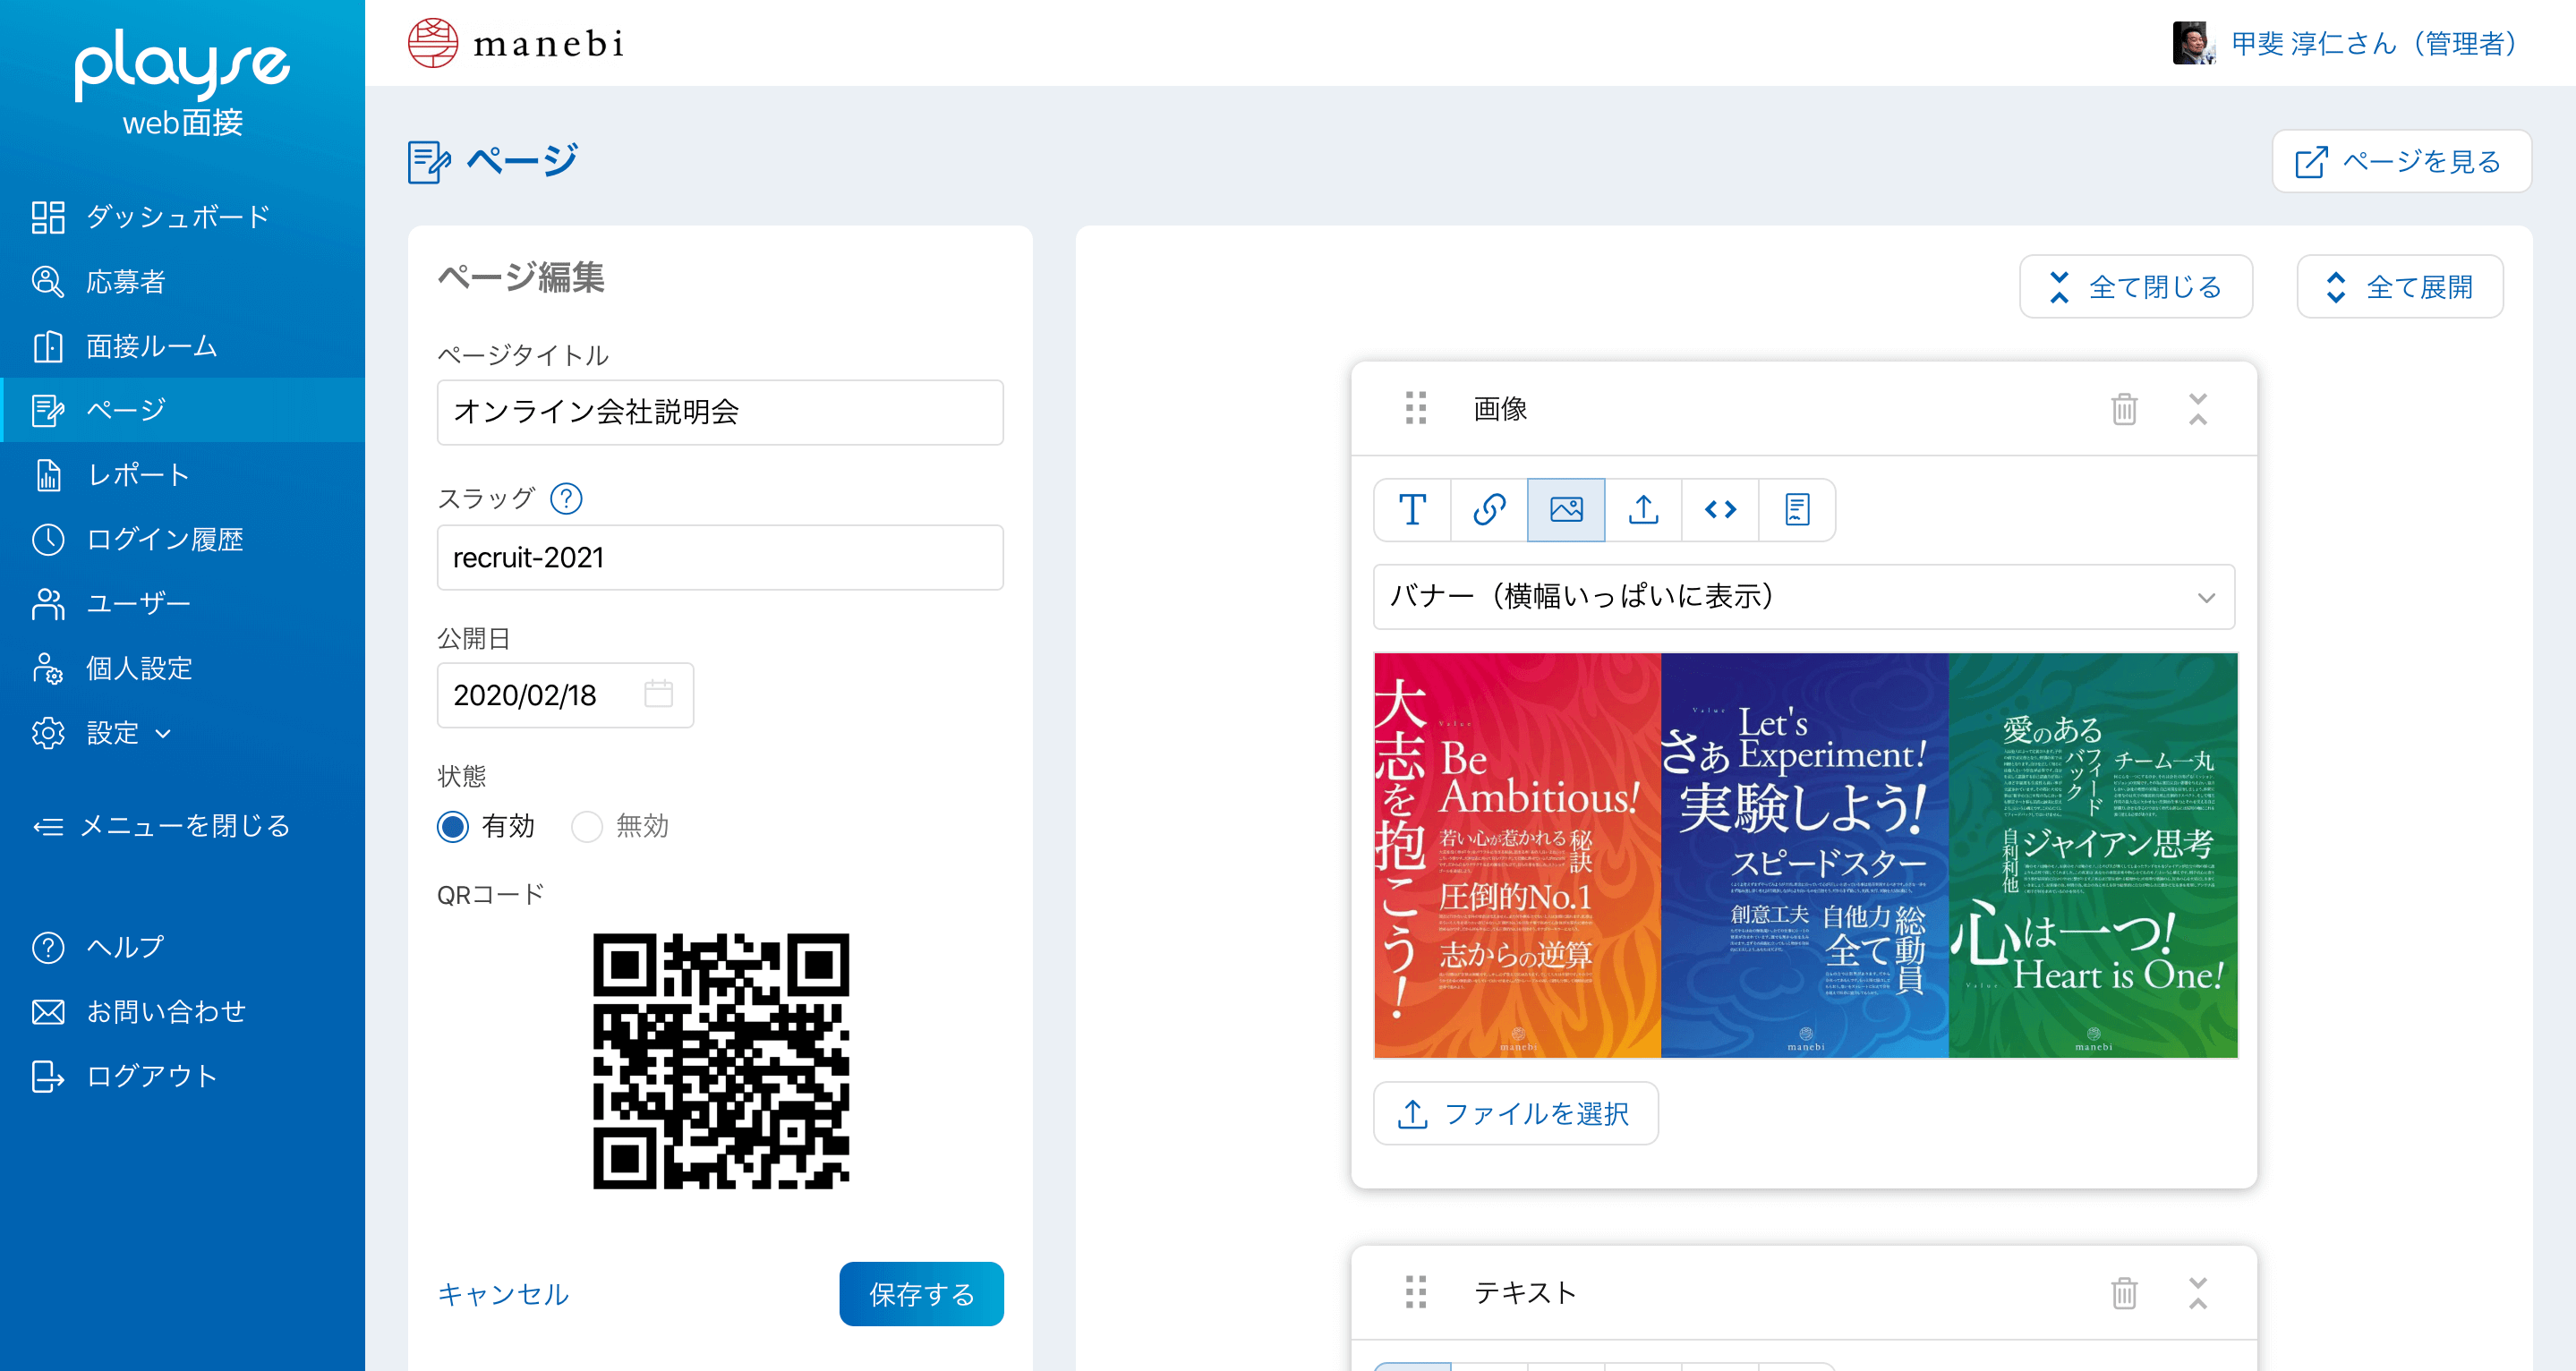Click the playse web面接 logo

click(182, 83)
